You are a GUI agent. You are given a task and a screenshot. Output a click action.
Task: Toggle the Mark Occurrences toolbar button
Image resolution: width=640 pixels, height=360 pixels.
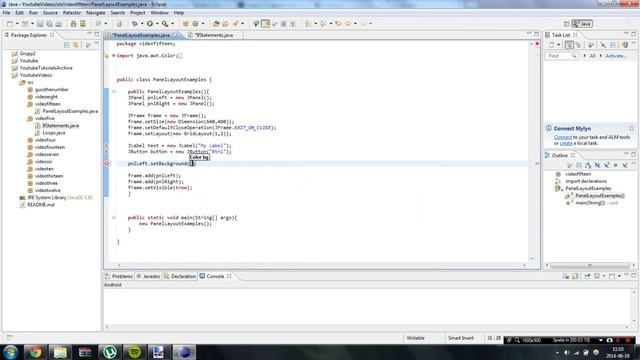coord(265,24)
